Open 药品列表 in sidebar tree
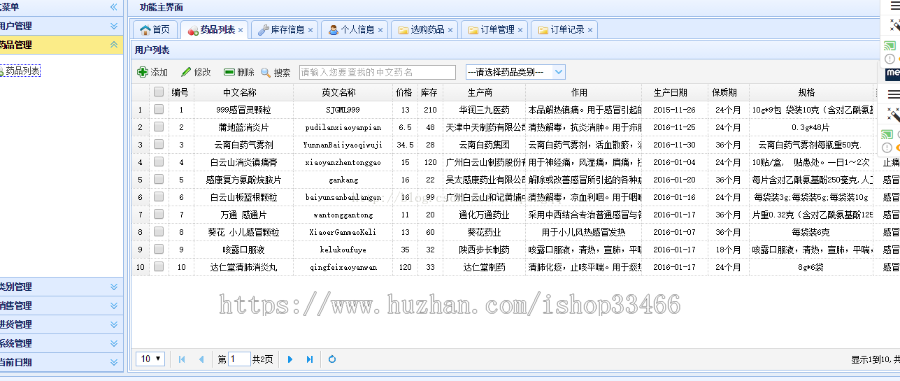 point(22,71)
